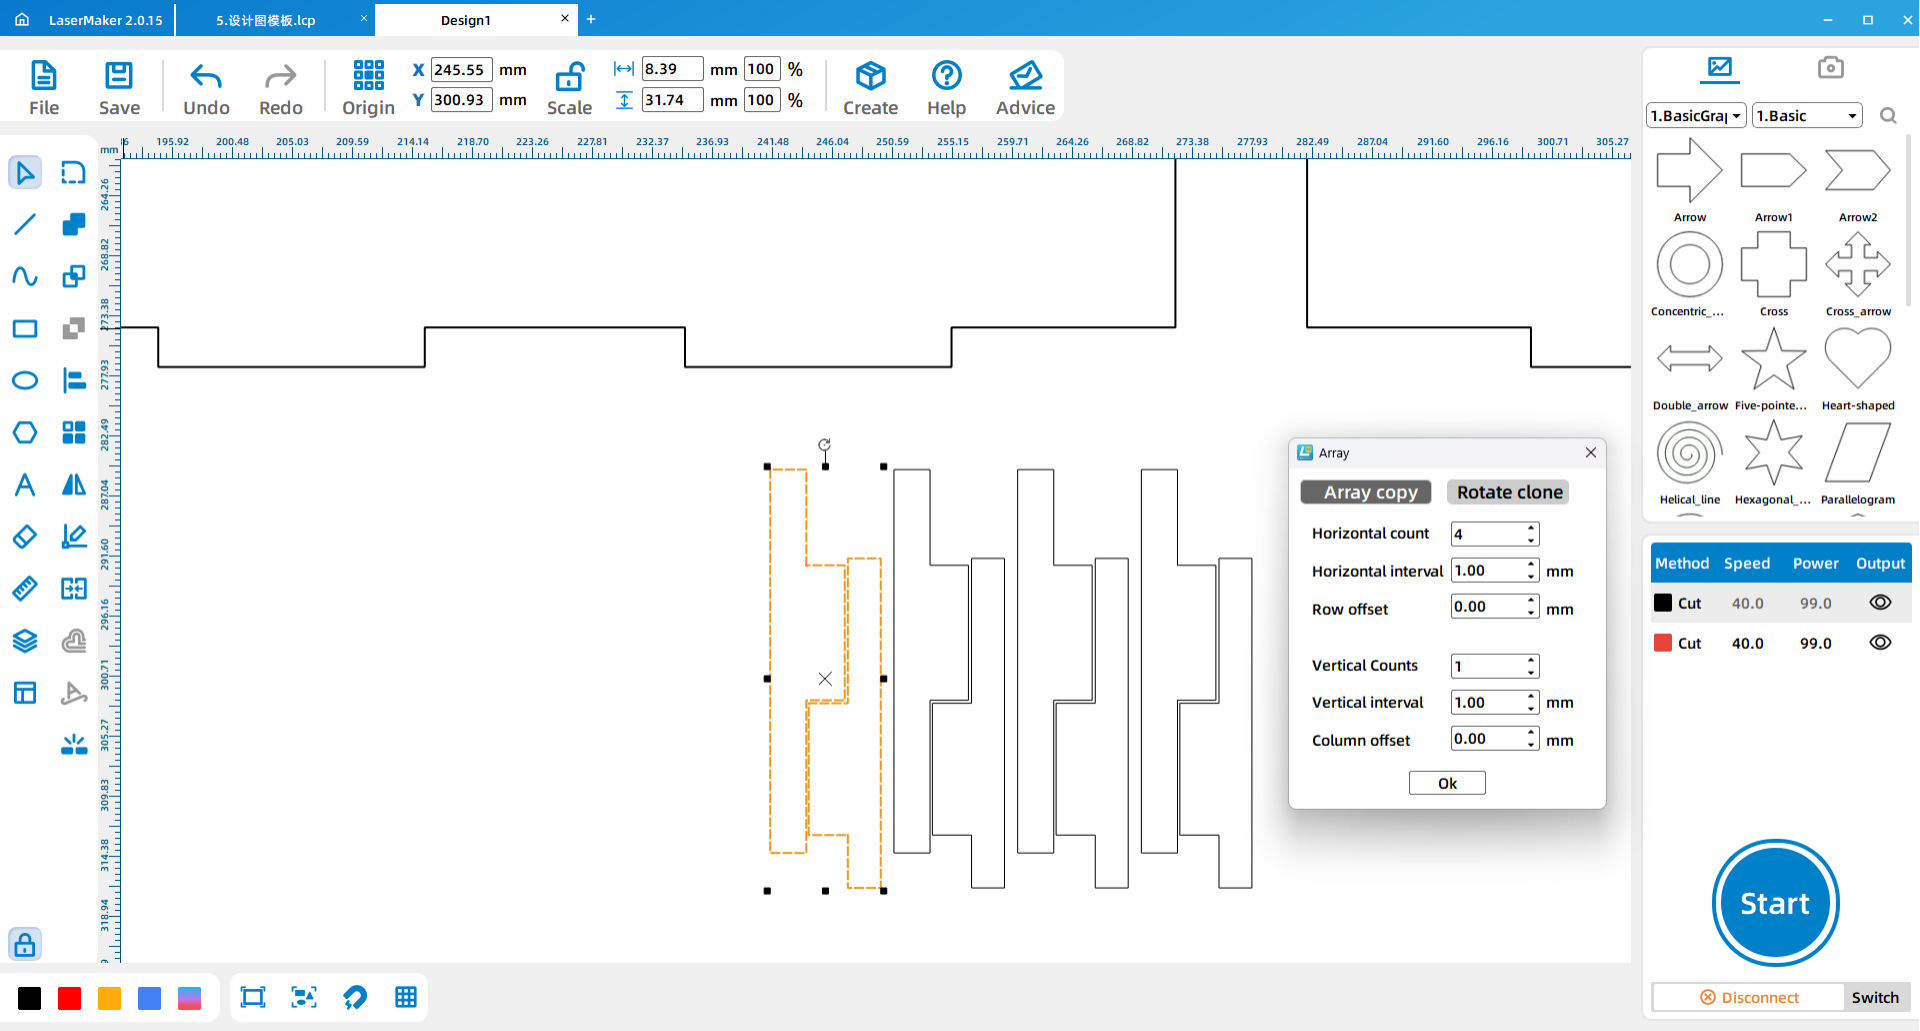The image size is (1920, 1031).
Task: Click the Row offset stepper
Action: pos(1531,607)
